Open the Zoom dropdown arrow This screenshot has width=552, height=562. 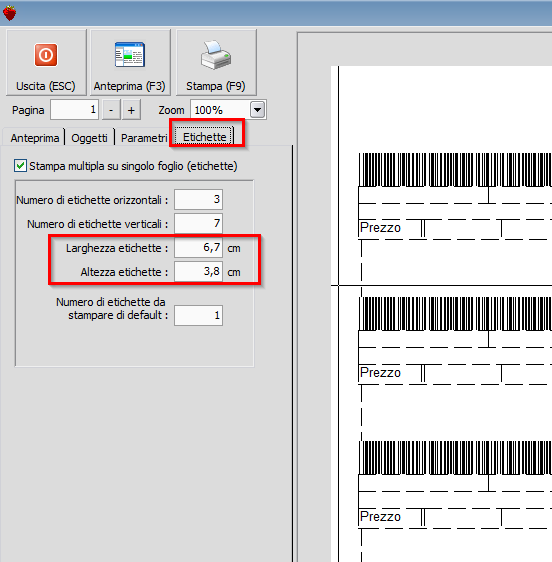[258, 110]
